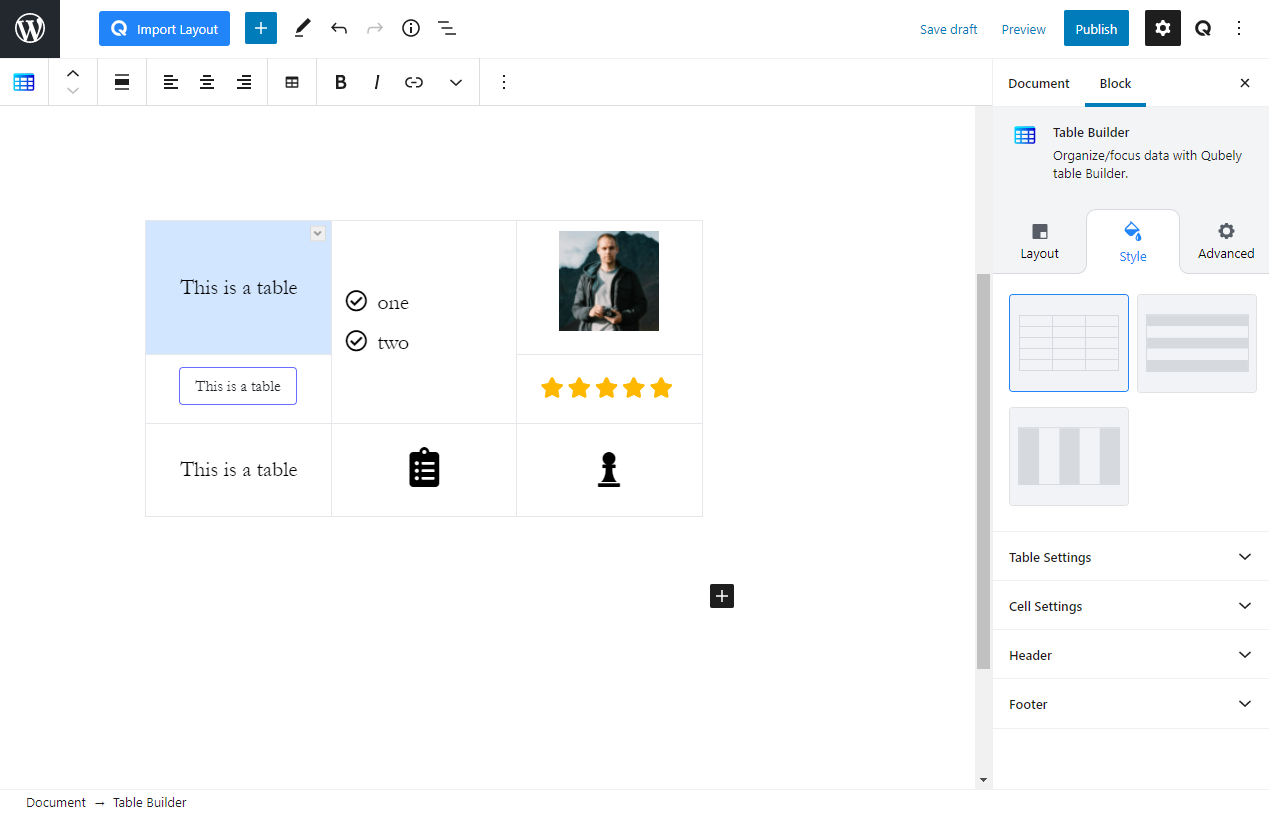Click the man photo in the table
This screenshot has width=1269, height=814.
(609, 281)
